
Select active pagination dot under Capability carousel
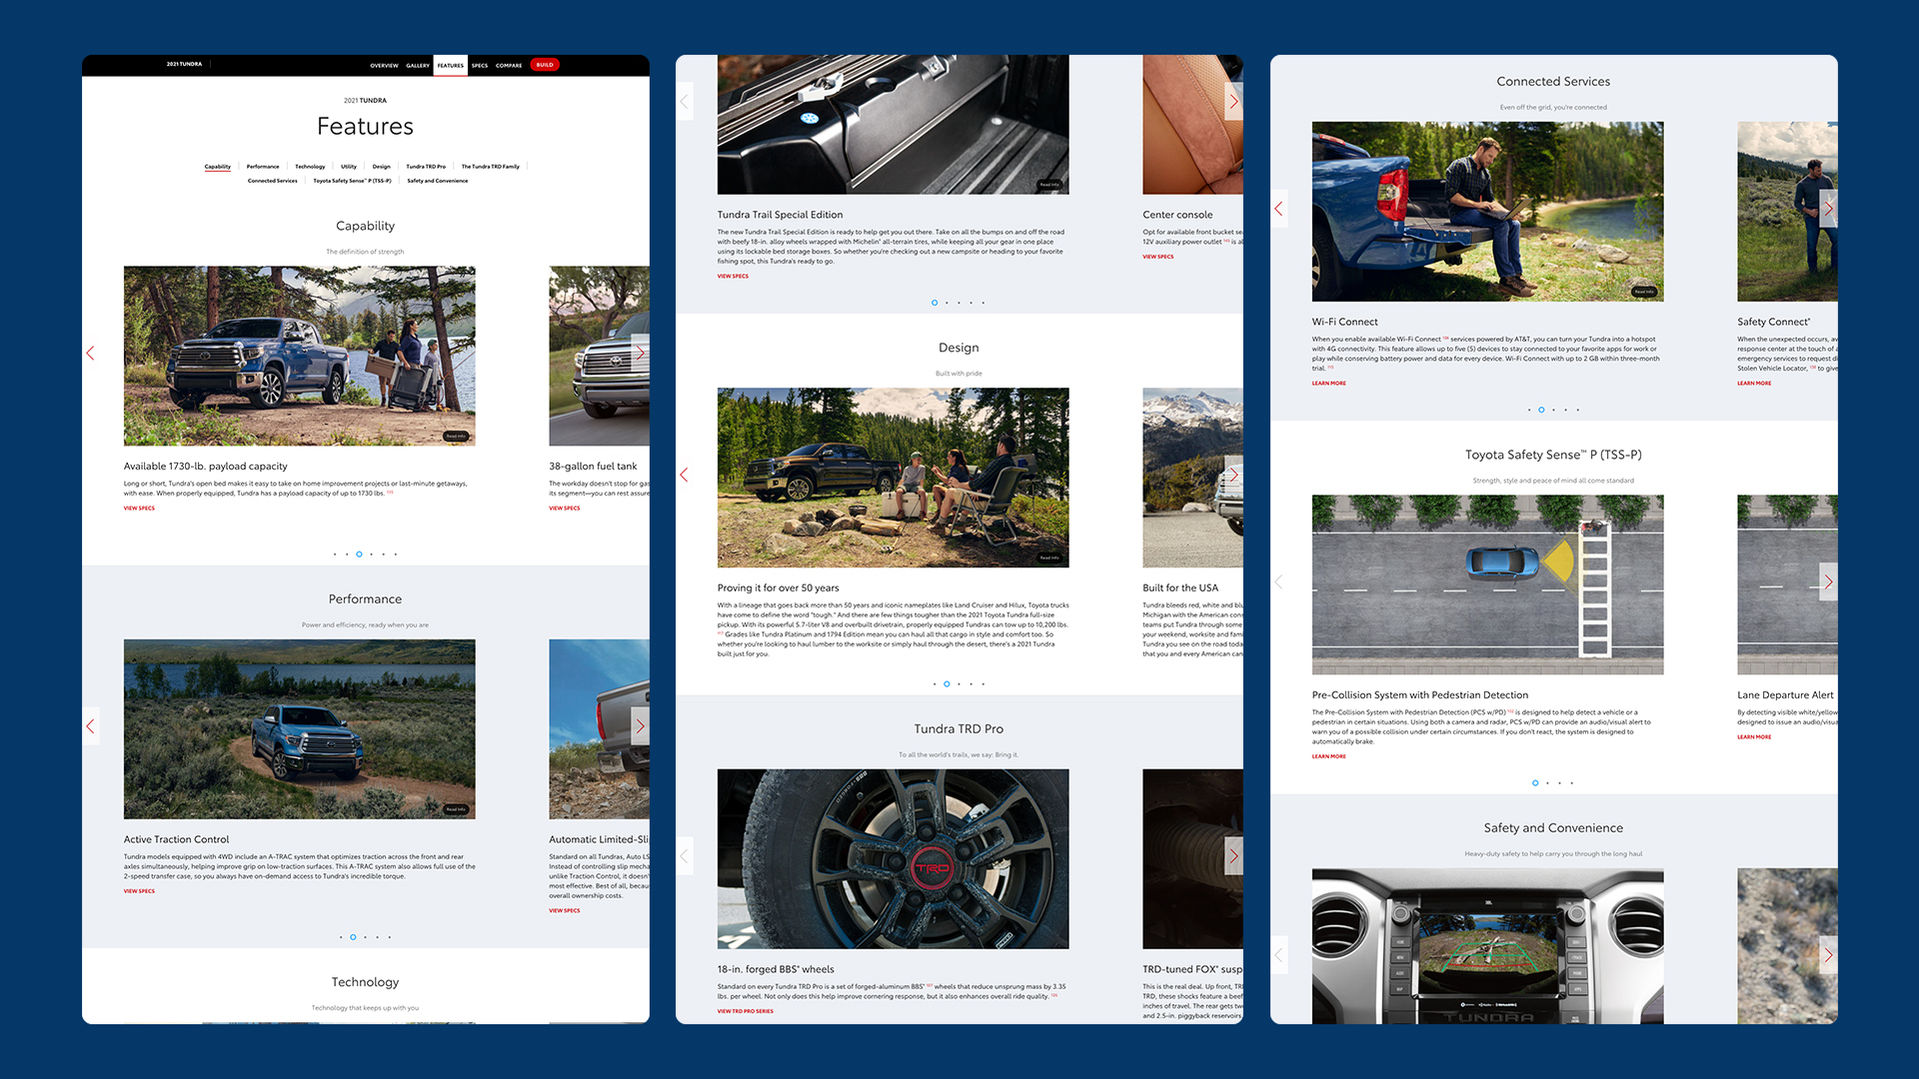click(x=359, y=554)
